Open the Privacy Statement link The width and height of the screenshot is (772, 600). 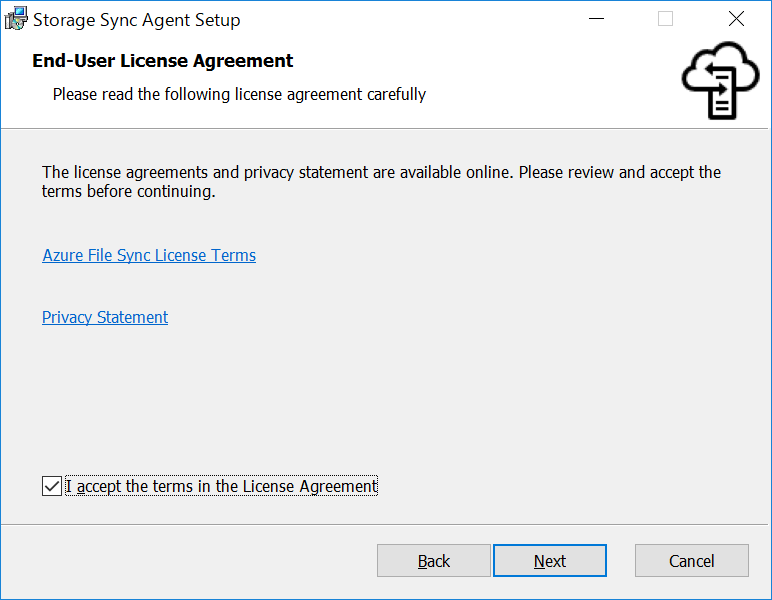pos(105,317)
